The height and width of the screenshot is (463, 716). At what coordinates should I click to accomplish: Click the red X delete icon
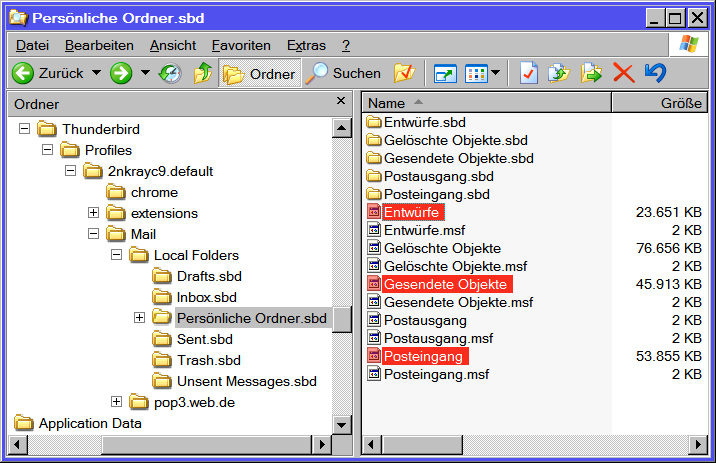click(x=623, y=73)
